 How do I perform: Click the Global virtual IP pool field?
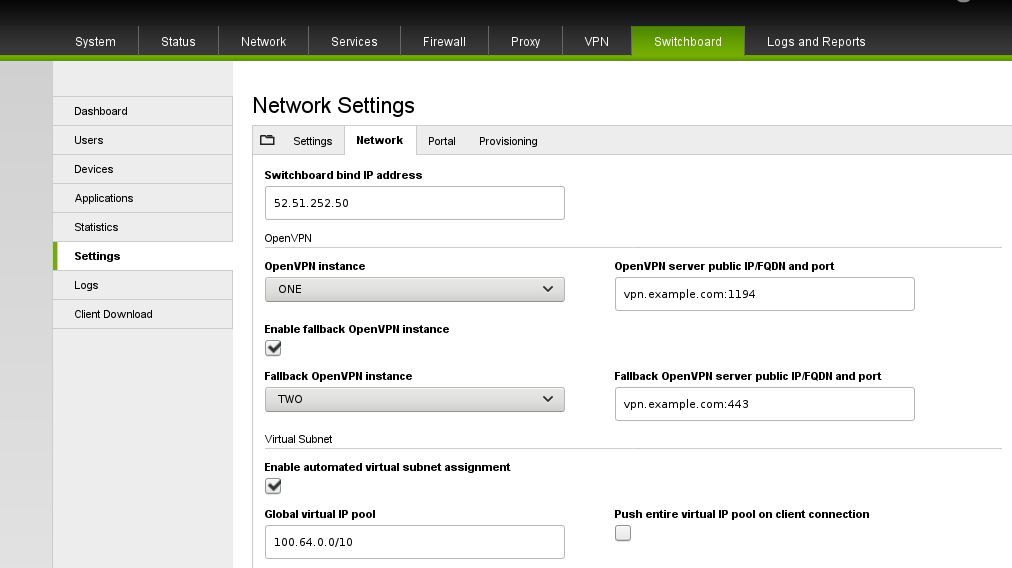pos(414,542)
